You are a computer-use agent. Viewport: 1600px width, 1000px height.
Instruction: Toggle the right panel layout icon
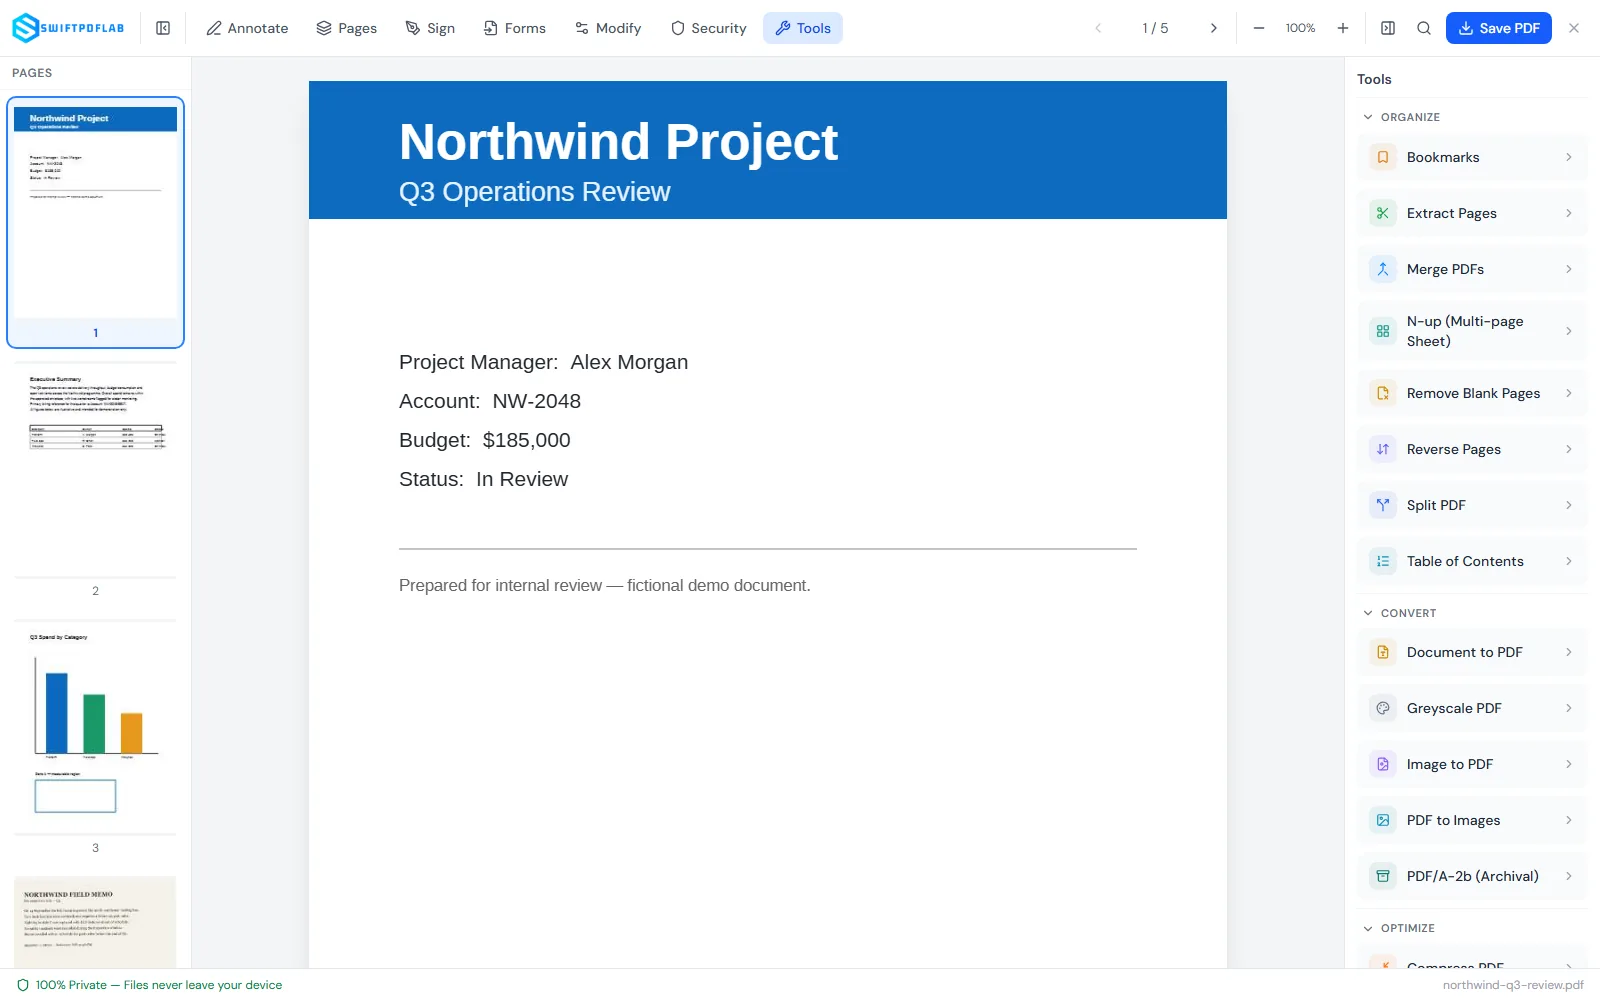[1388, 28]
